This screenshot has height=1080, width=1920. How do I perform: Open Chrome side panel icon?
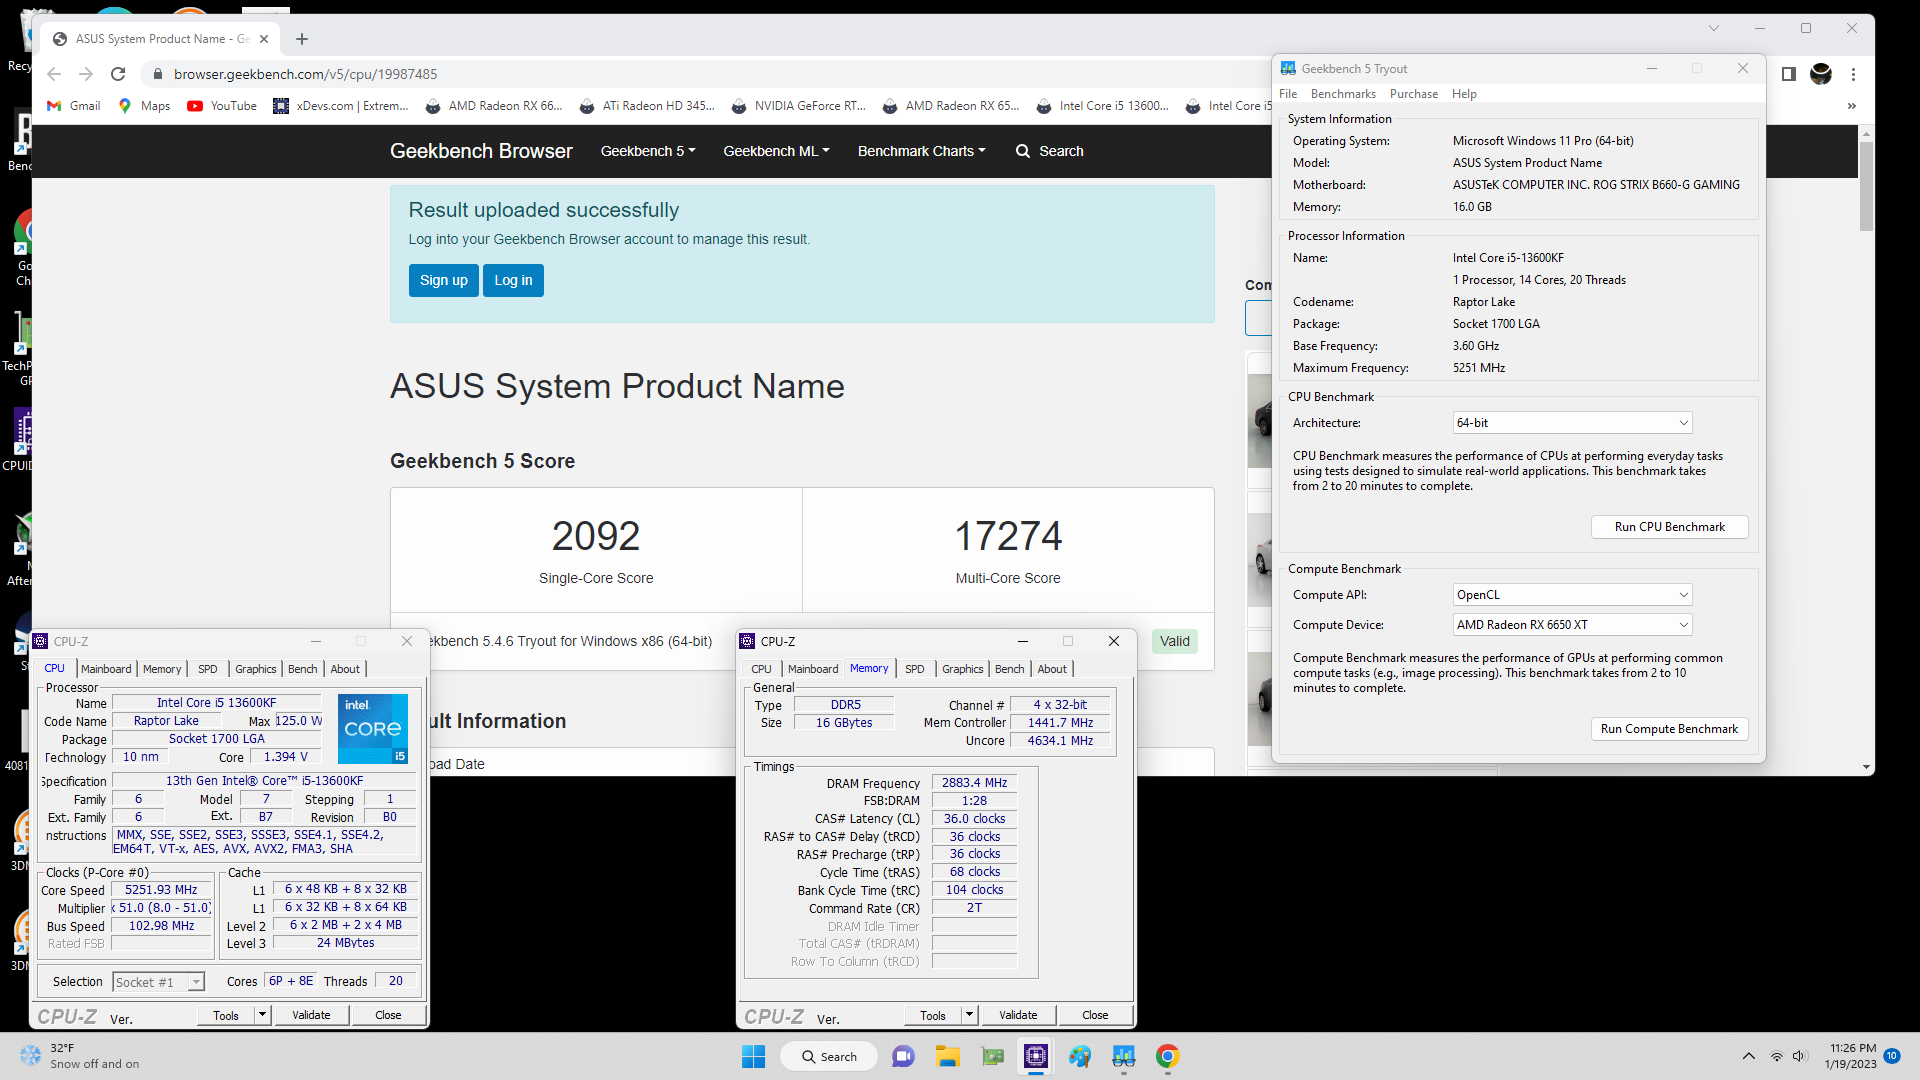[1789, 74]
